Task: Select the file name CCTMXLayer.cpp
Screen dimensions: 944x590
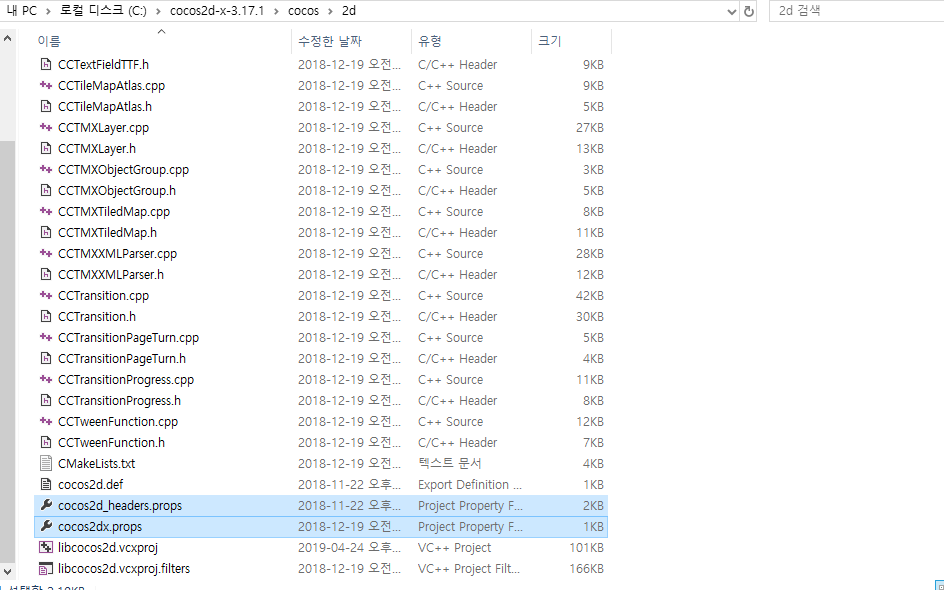Action: pos(104,128)
